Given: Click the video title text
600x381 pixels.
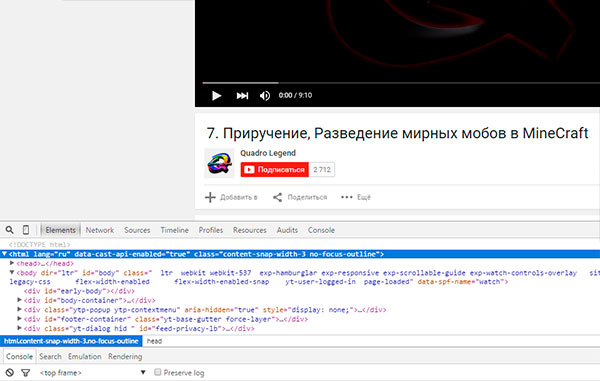Looking at the screenshot, I should [x=397, y=133].
